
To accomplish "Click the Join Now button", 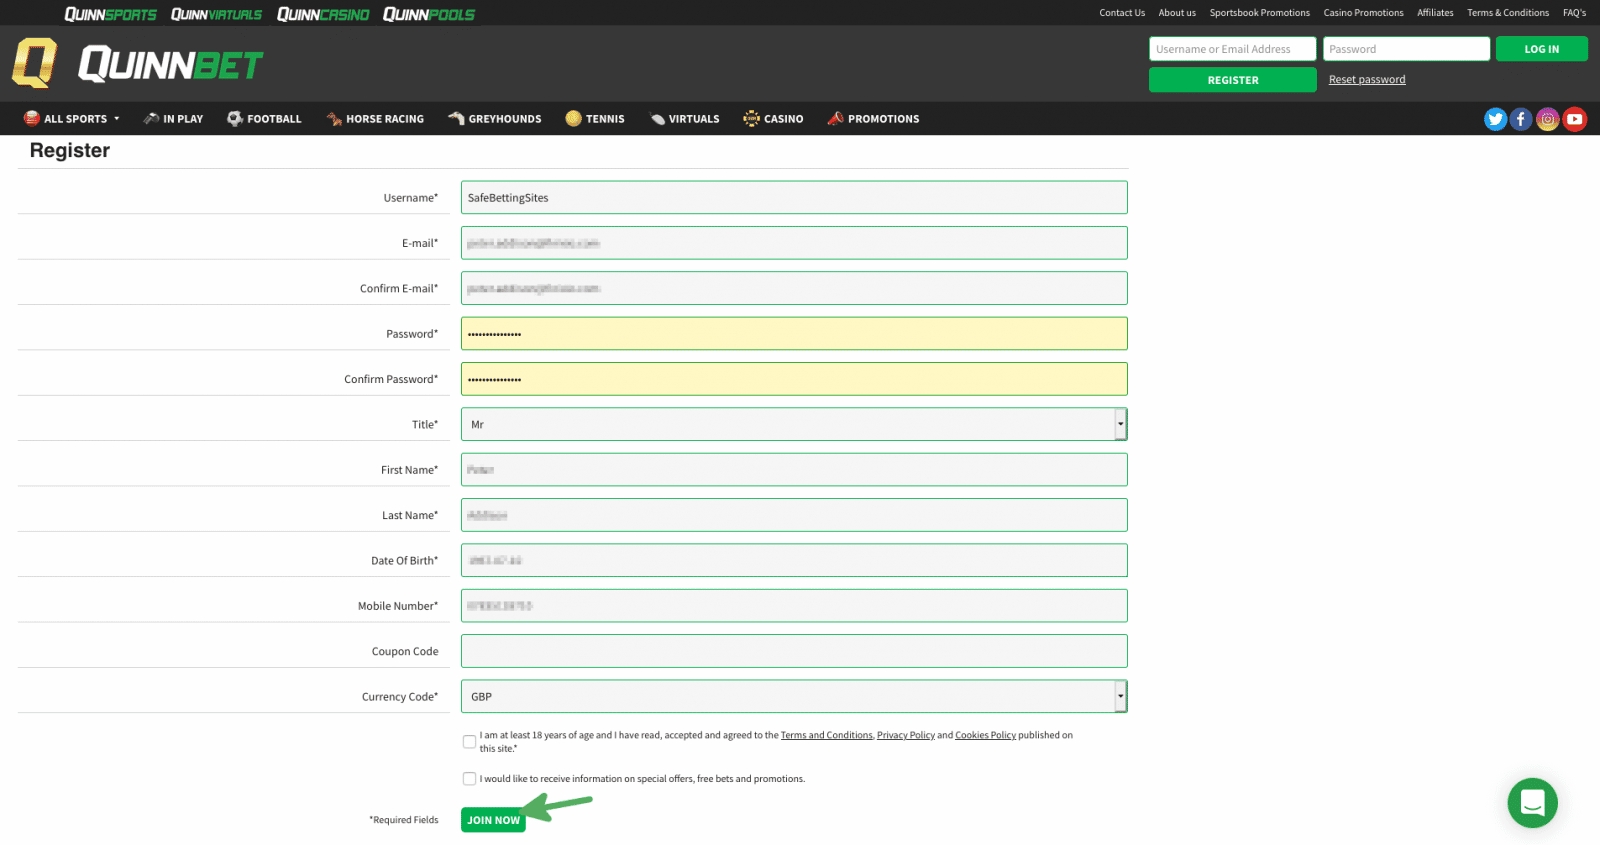I will 493,820.
